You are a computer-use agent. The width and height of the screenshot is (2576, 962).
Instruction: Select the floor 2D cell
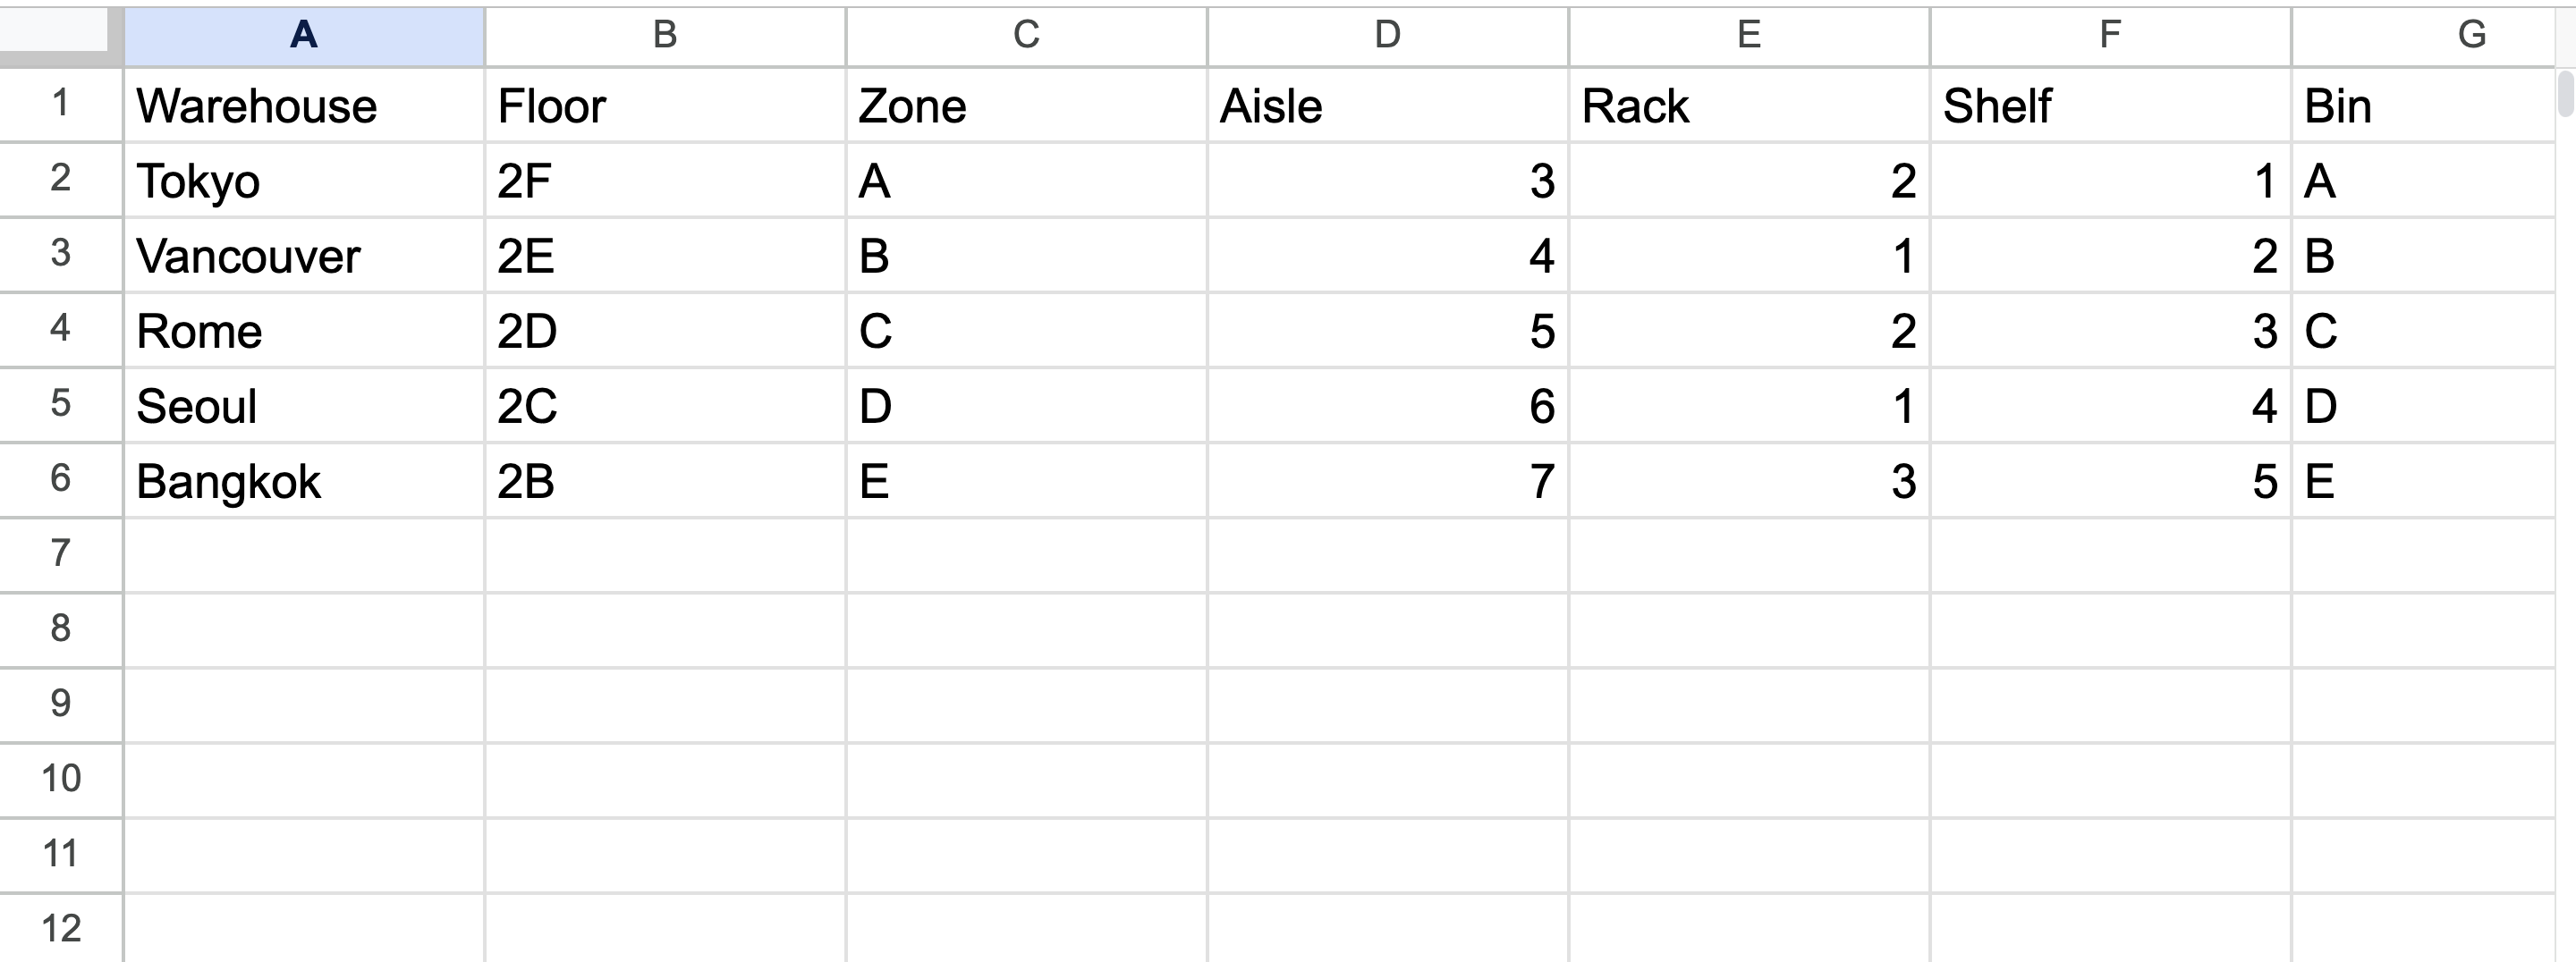click(x=665, y=331)
